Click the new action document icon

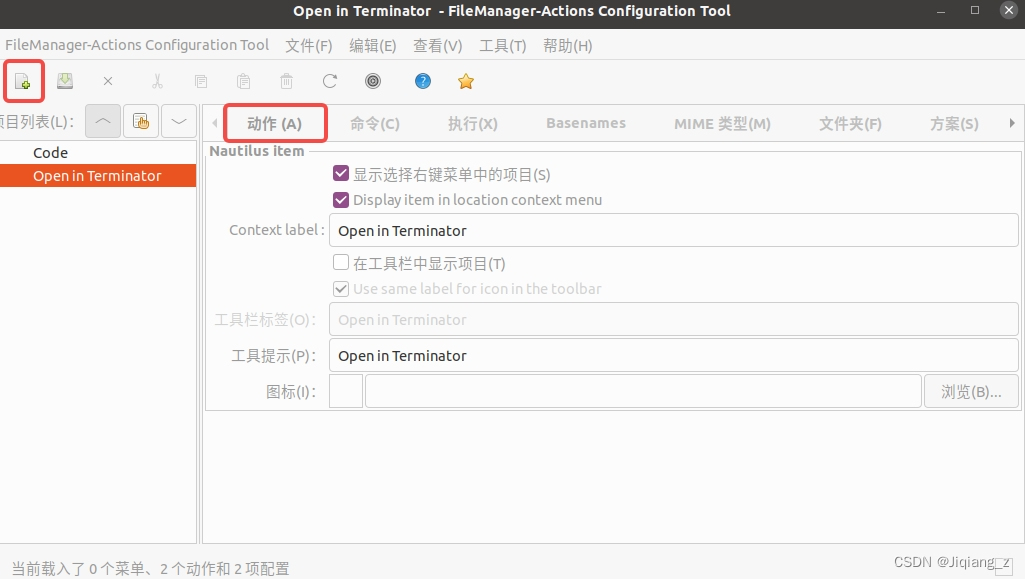pyautogui.click(x=23, y=81)
